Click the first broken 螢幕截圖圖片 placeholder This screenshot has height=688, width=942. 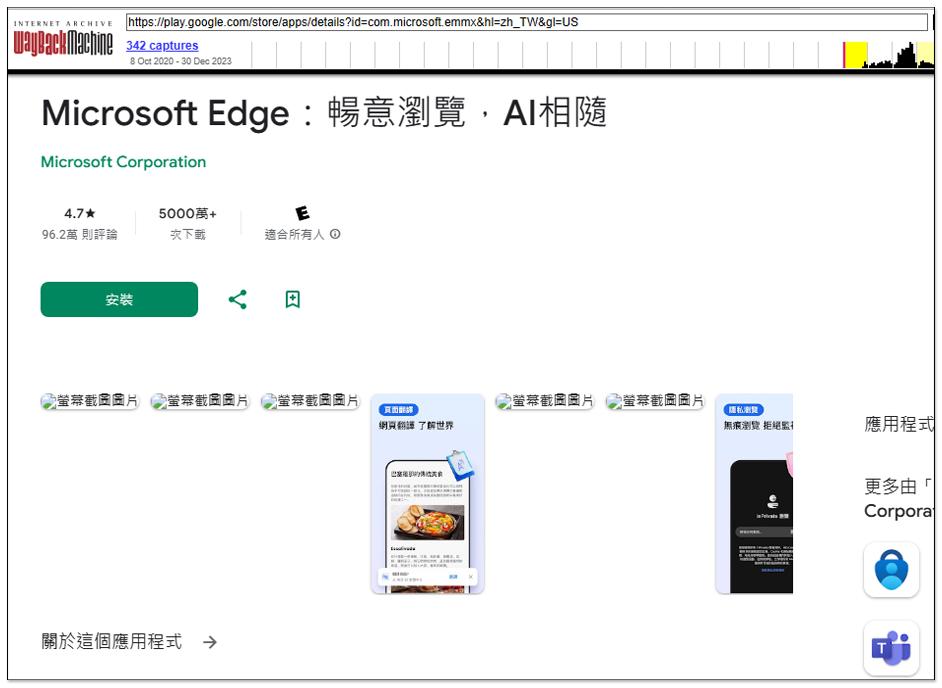pos(89,400)
